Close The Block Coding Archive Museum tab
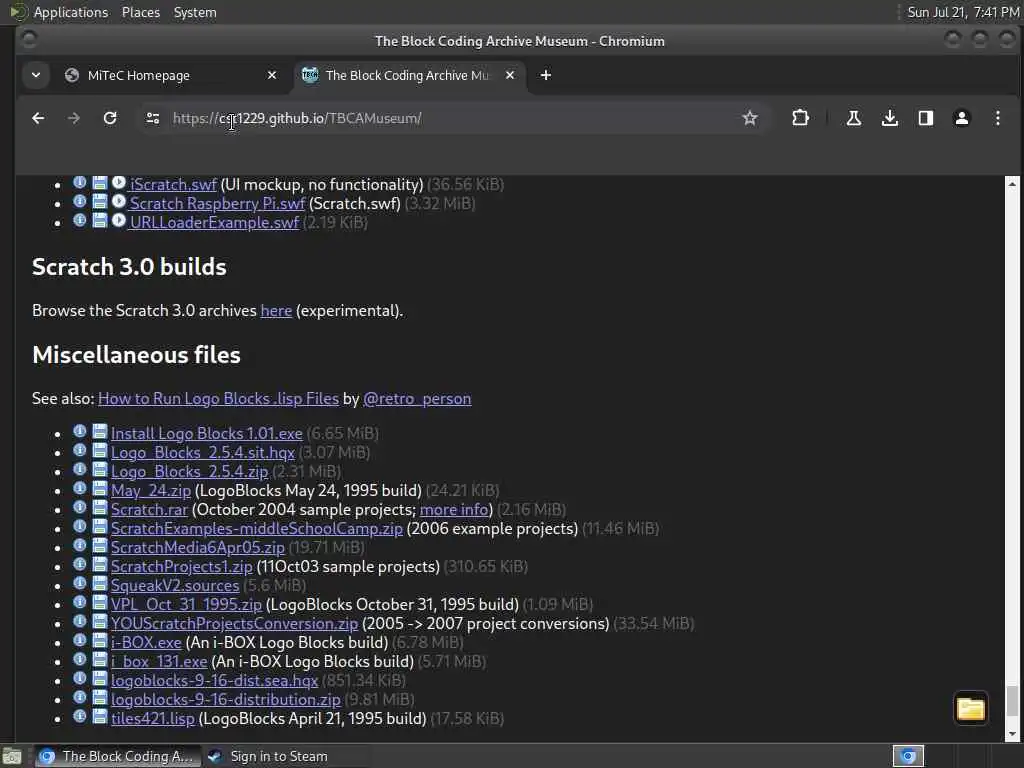The height and width of the screenshot is (768, 1024). pyautogui.click(x=510, y=75)
